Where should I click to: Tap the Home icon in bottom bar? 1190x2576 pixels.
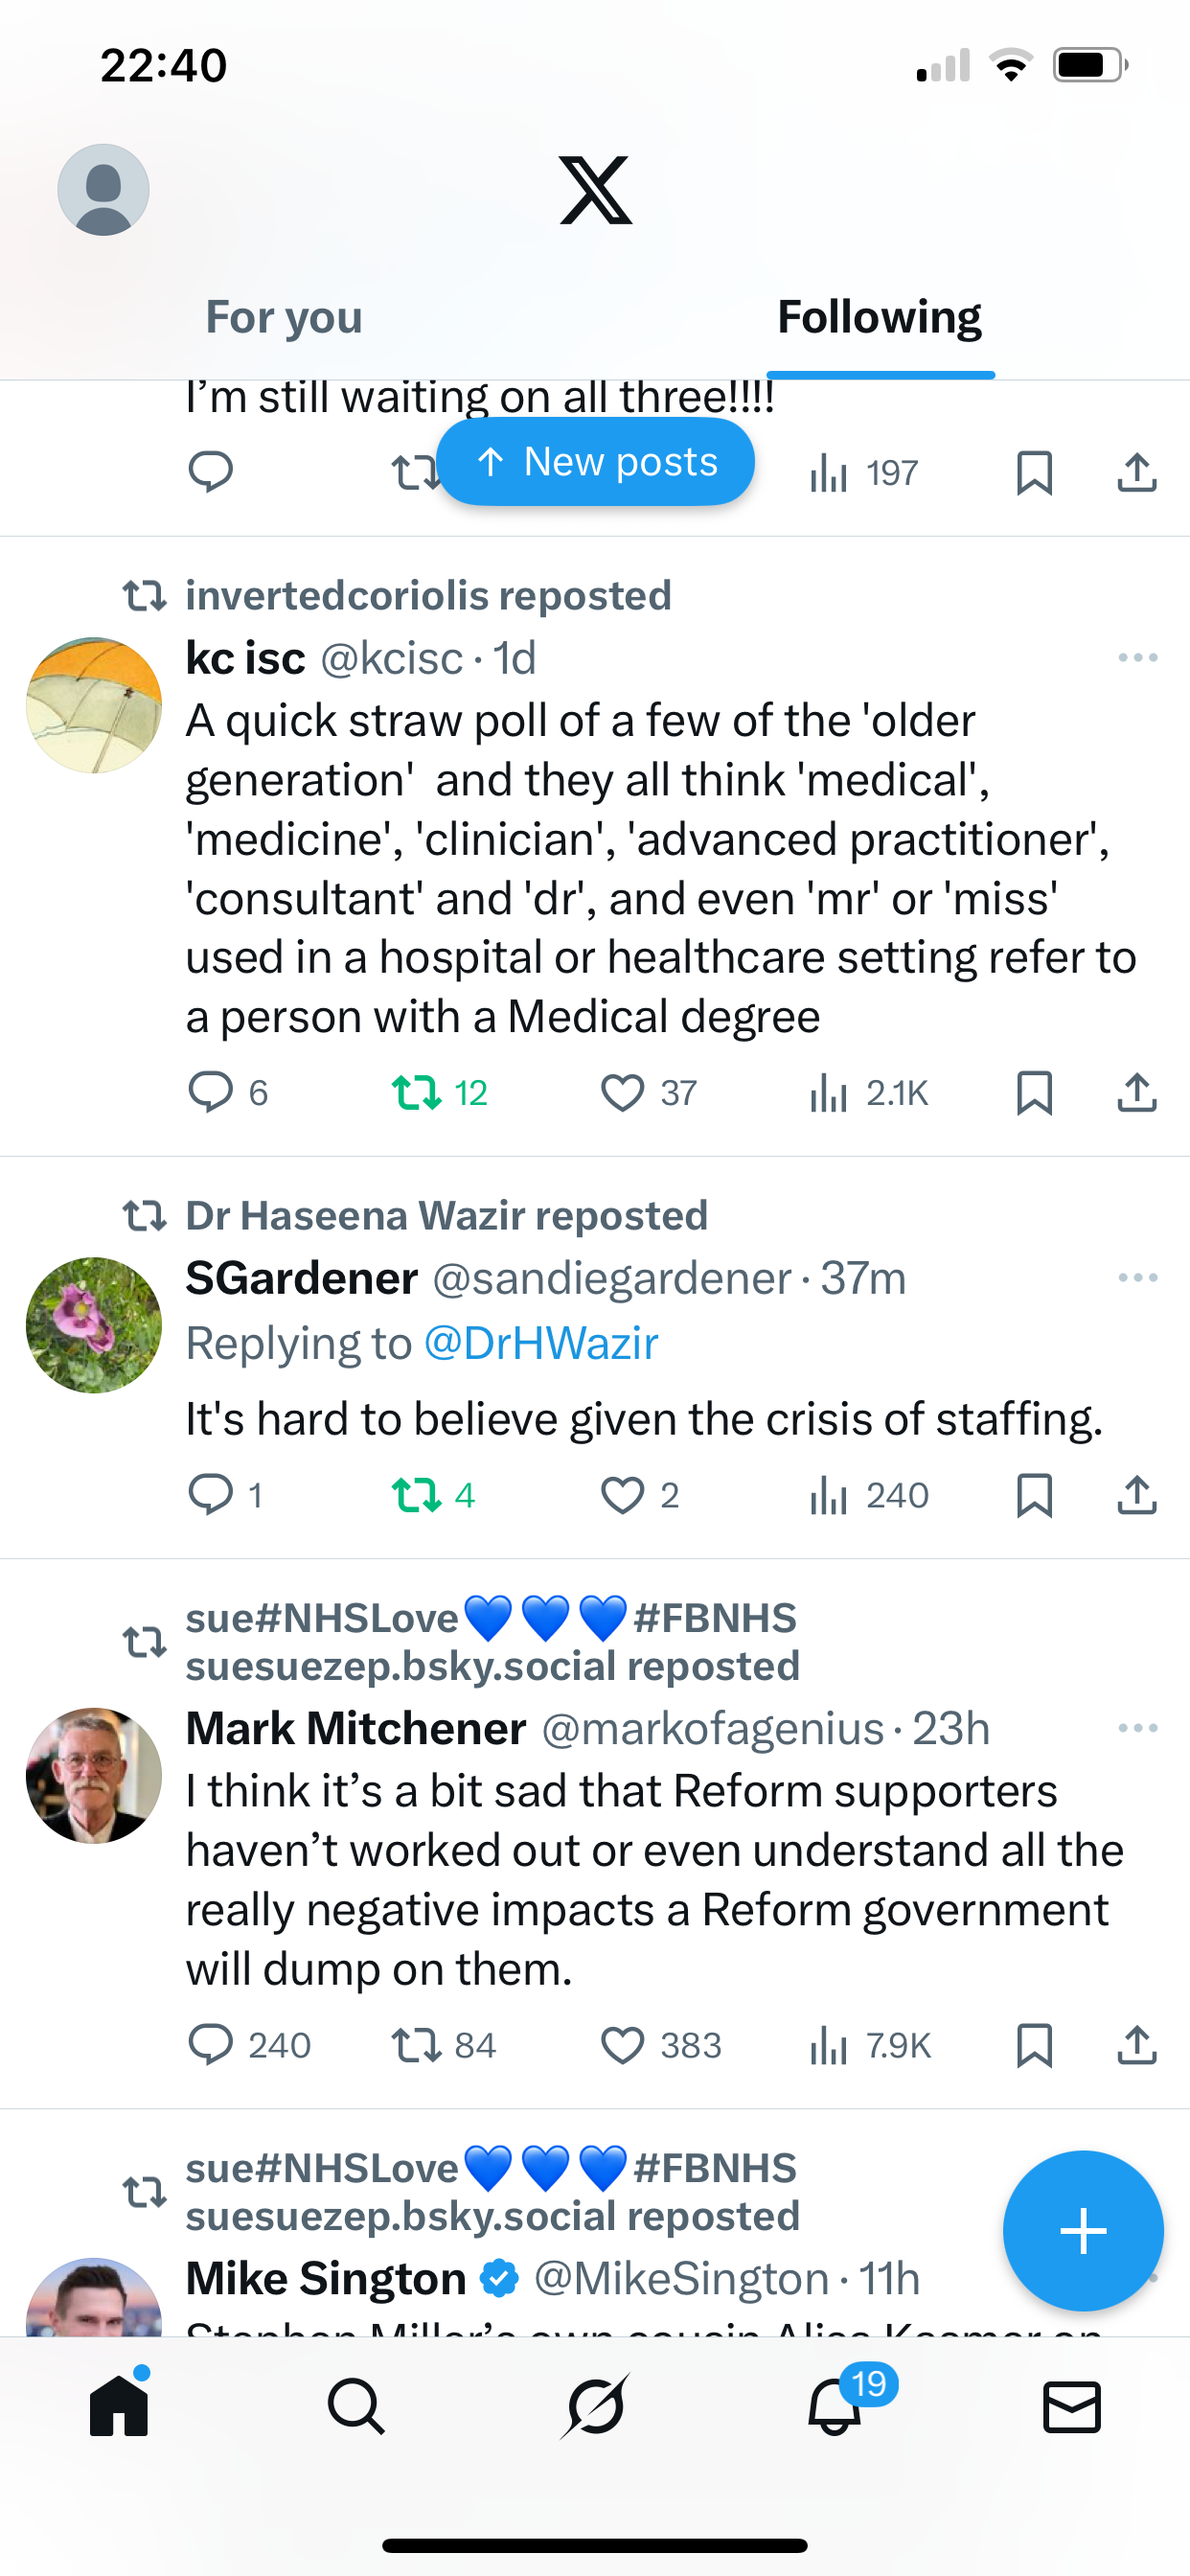119,2407
